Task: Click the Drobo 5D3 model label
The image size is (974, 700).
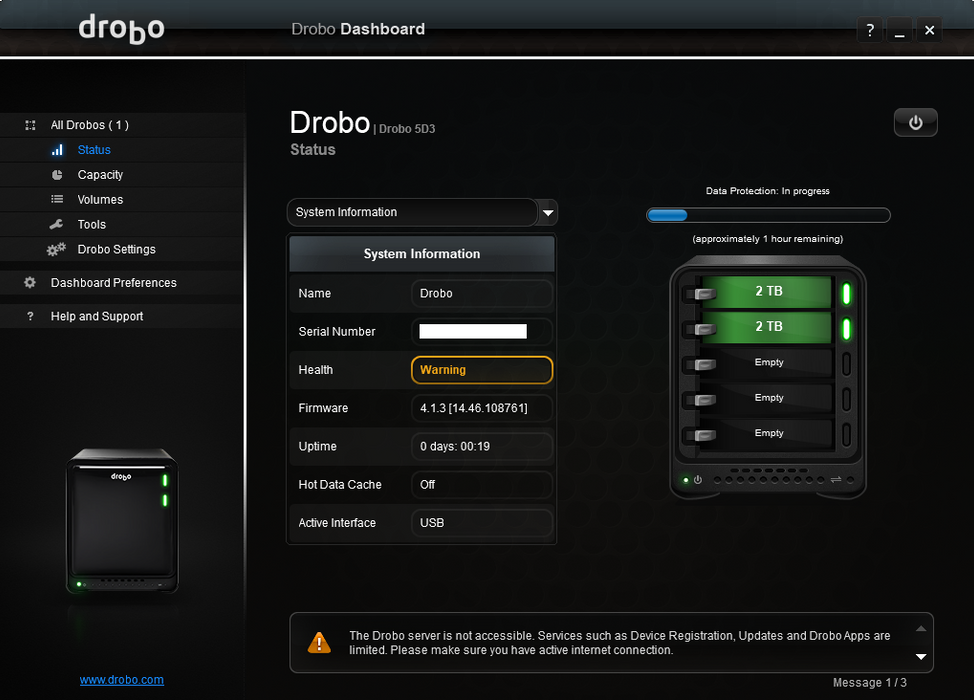Action: point(407,129)
